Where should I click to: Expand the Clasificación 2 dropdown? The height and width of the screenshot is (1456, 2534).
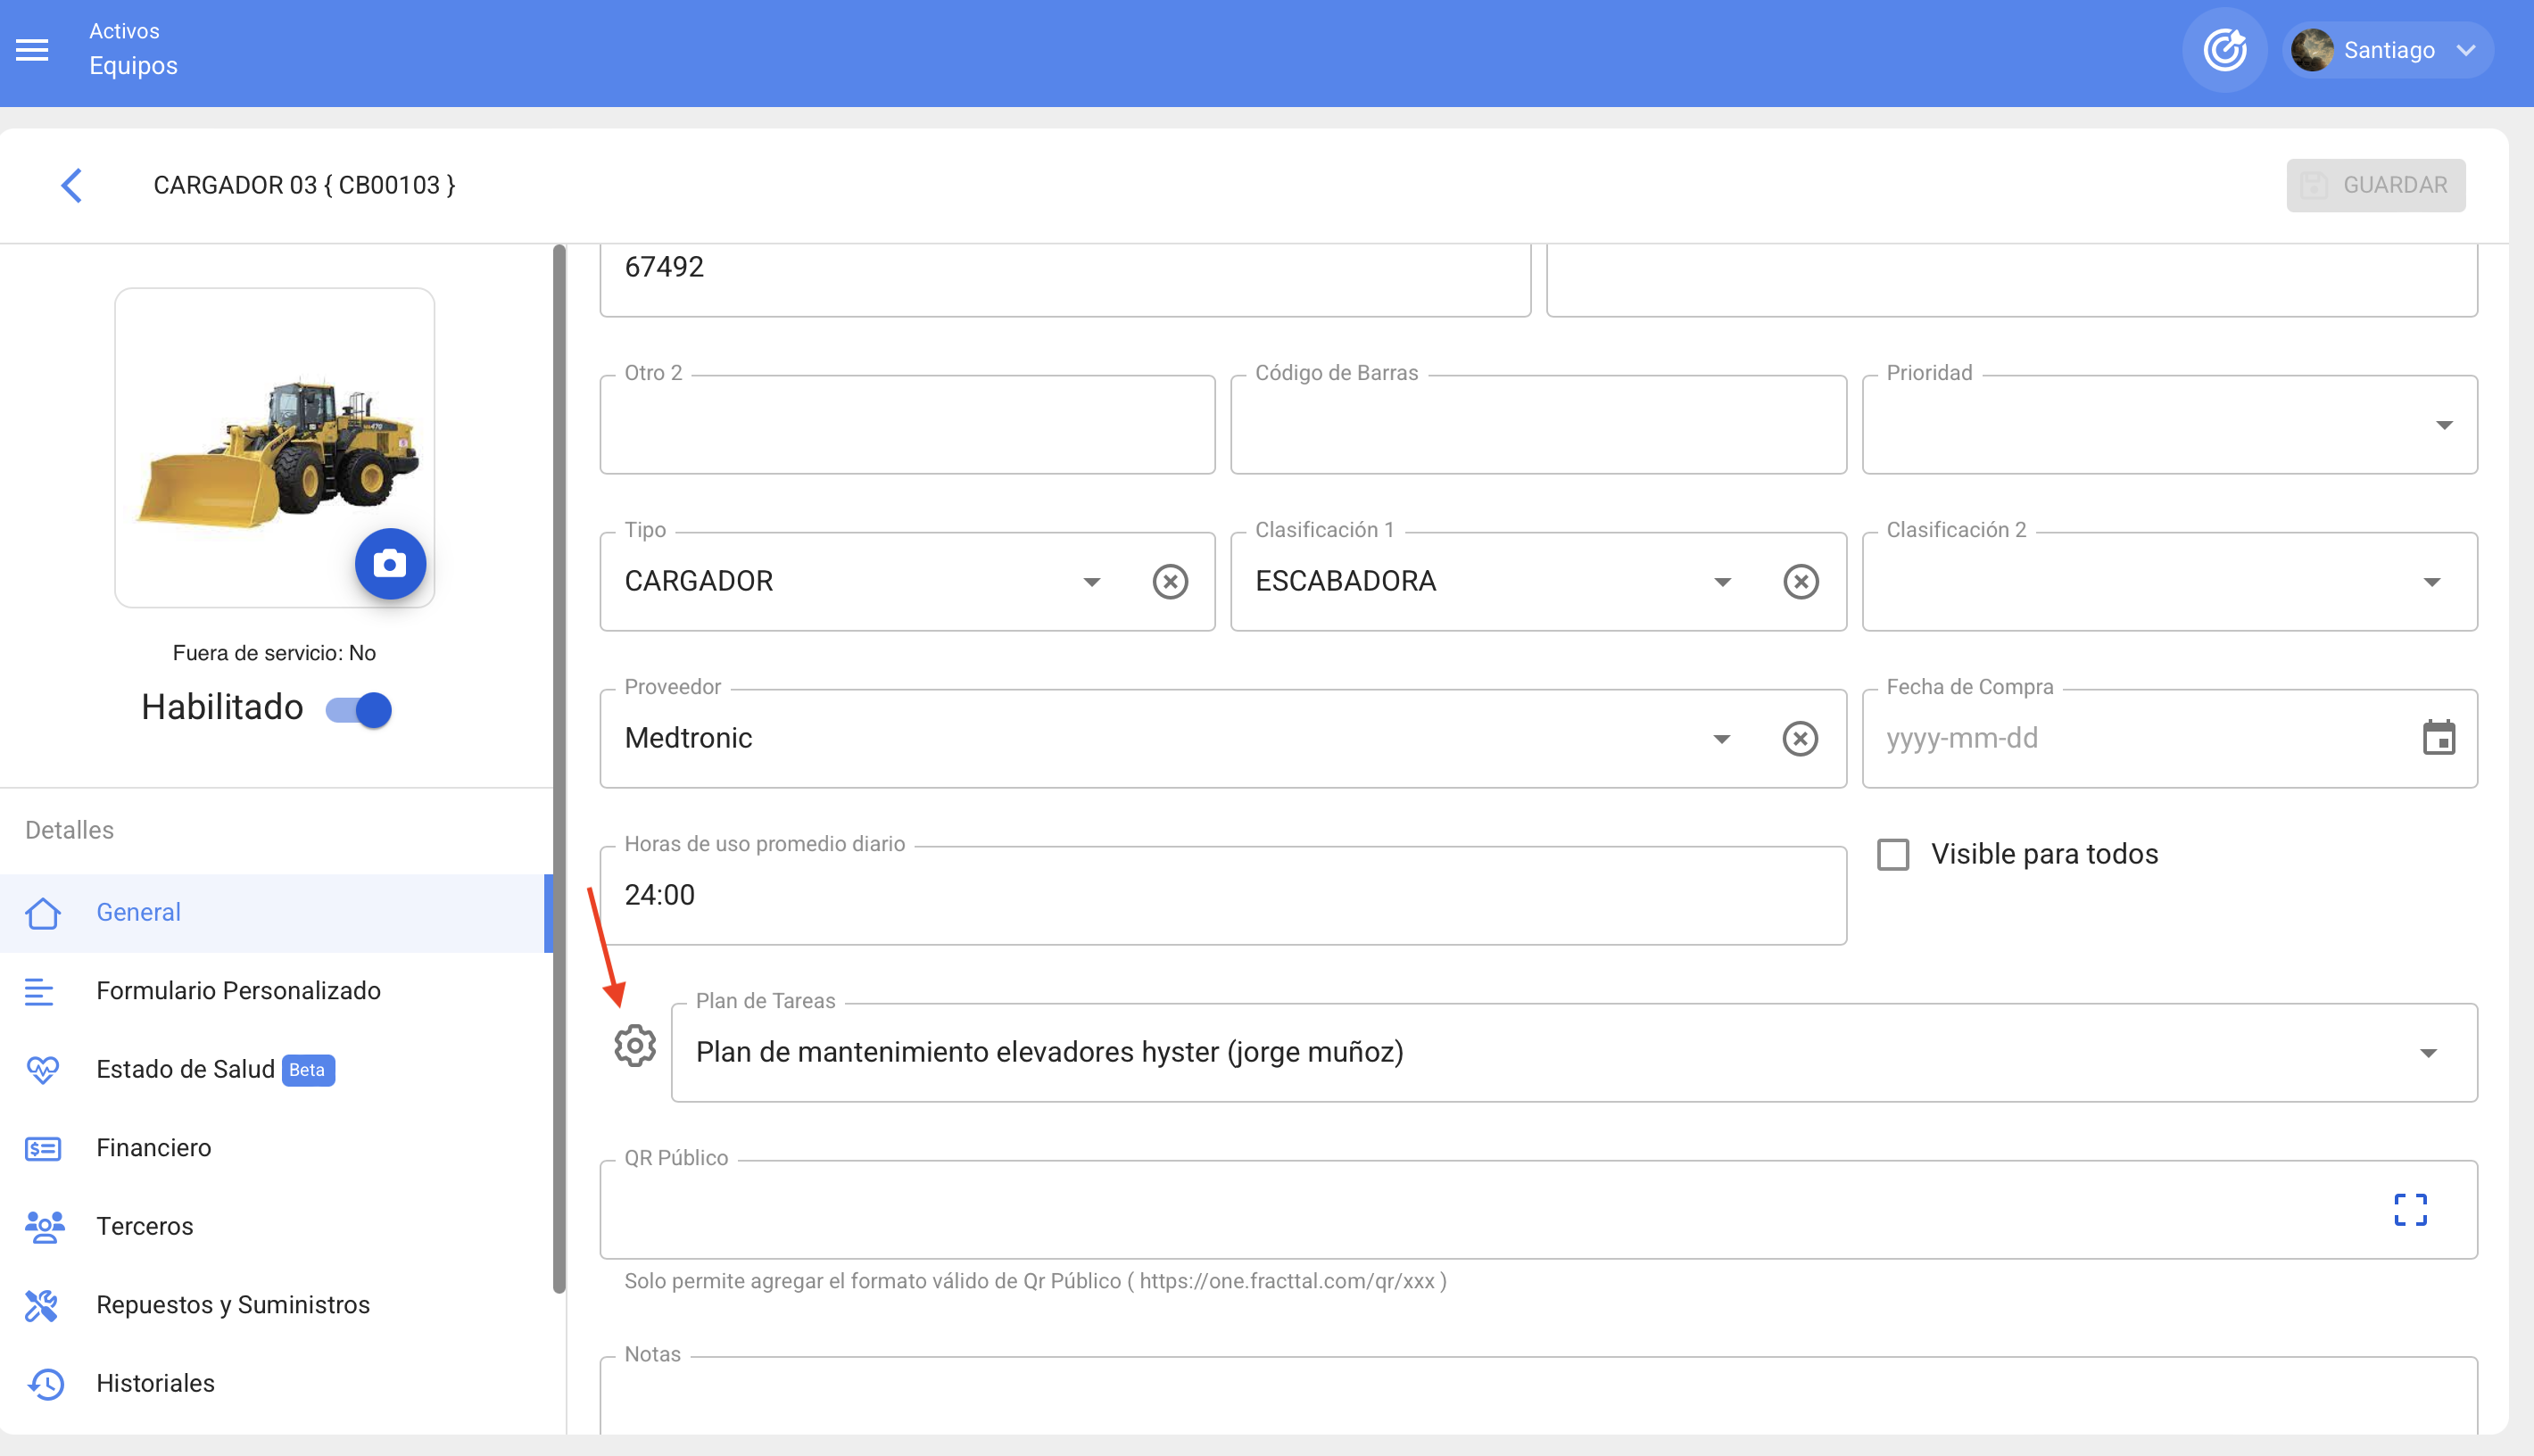coord(2431,582)
